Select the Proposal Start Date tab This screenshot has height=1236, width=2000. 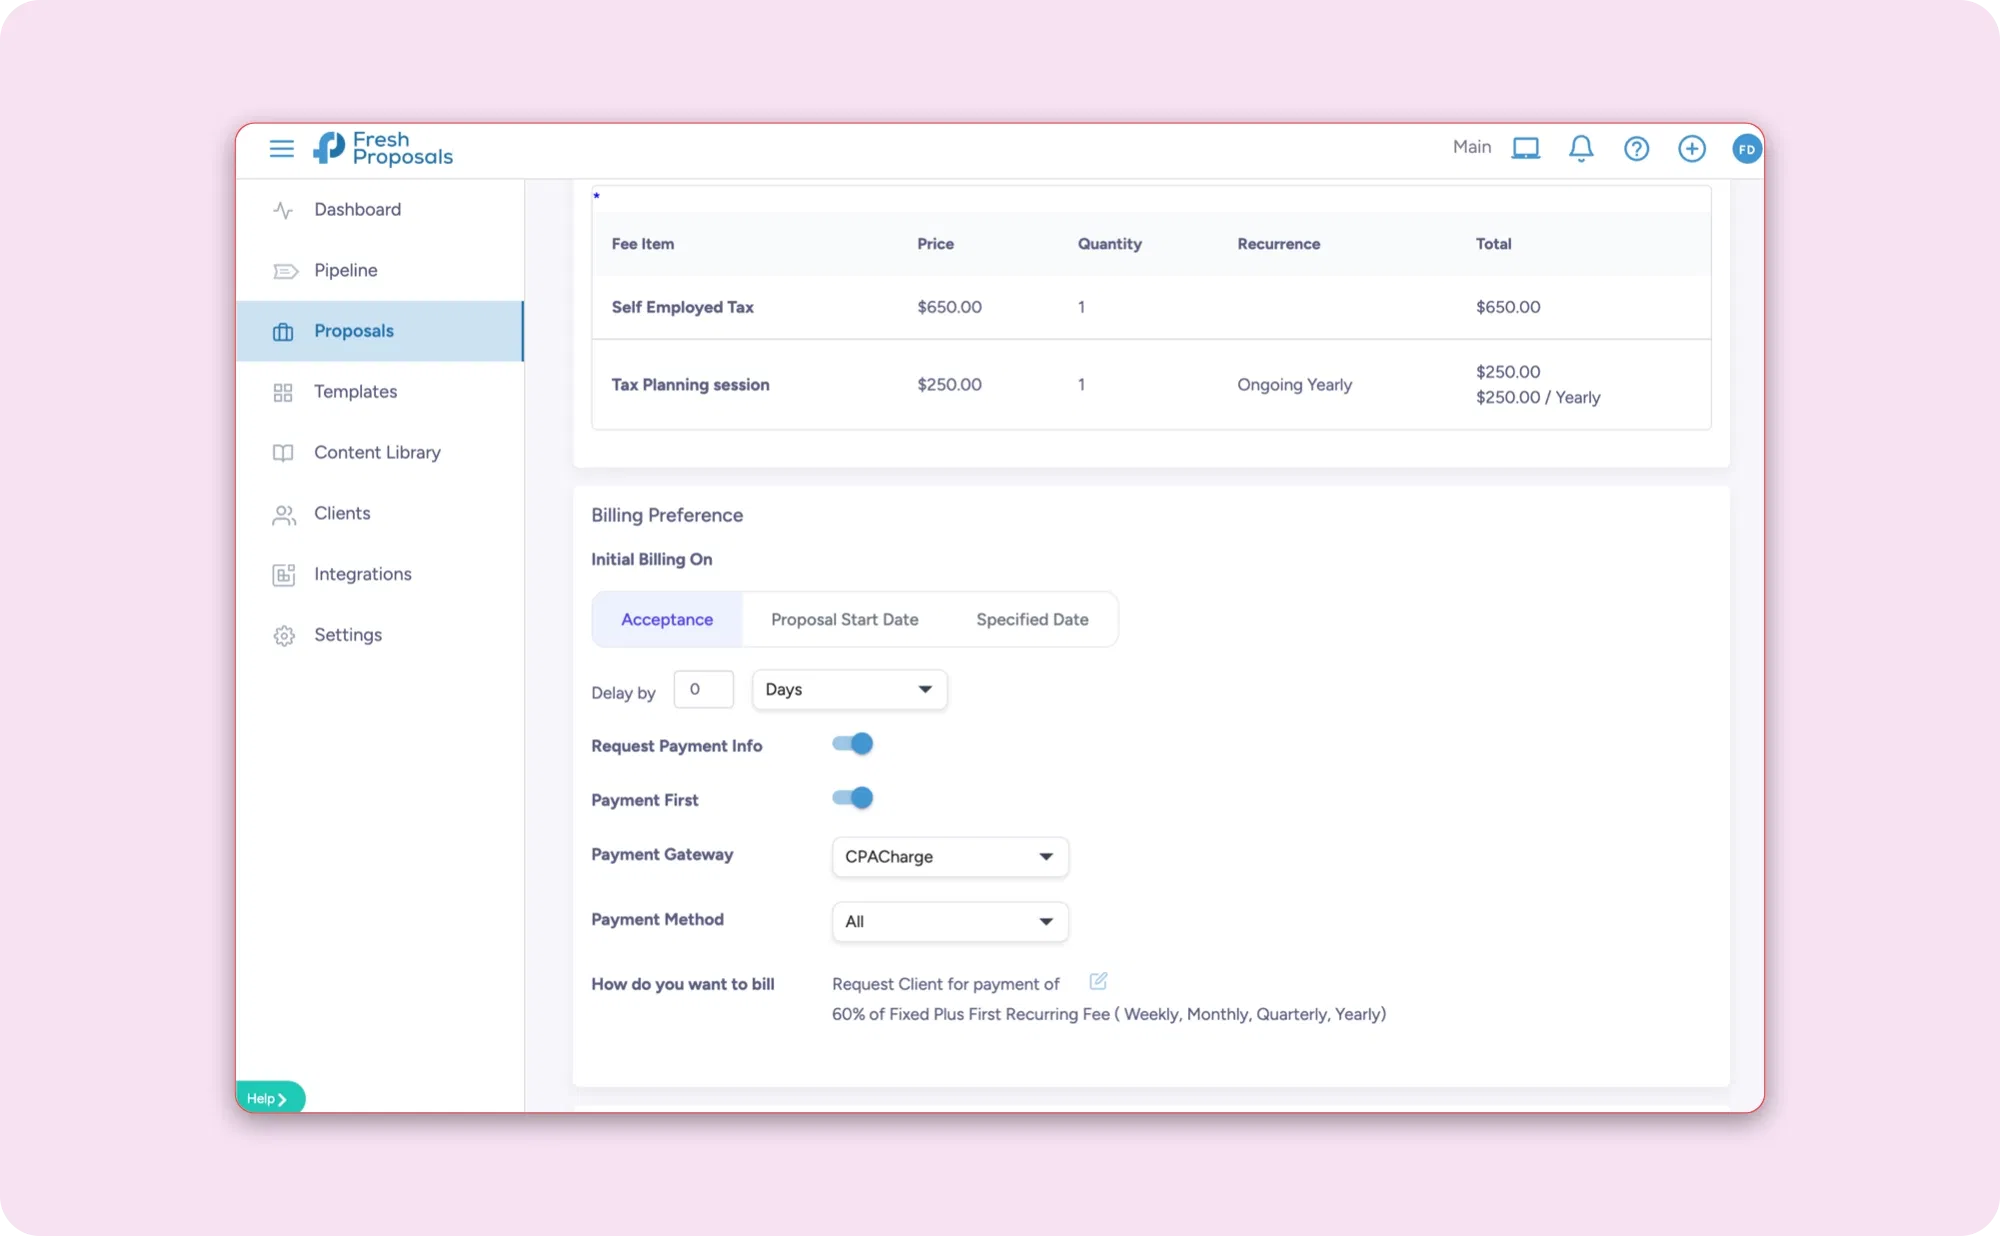[844, 620]
